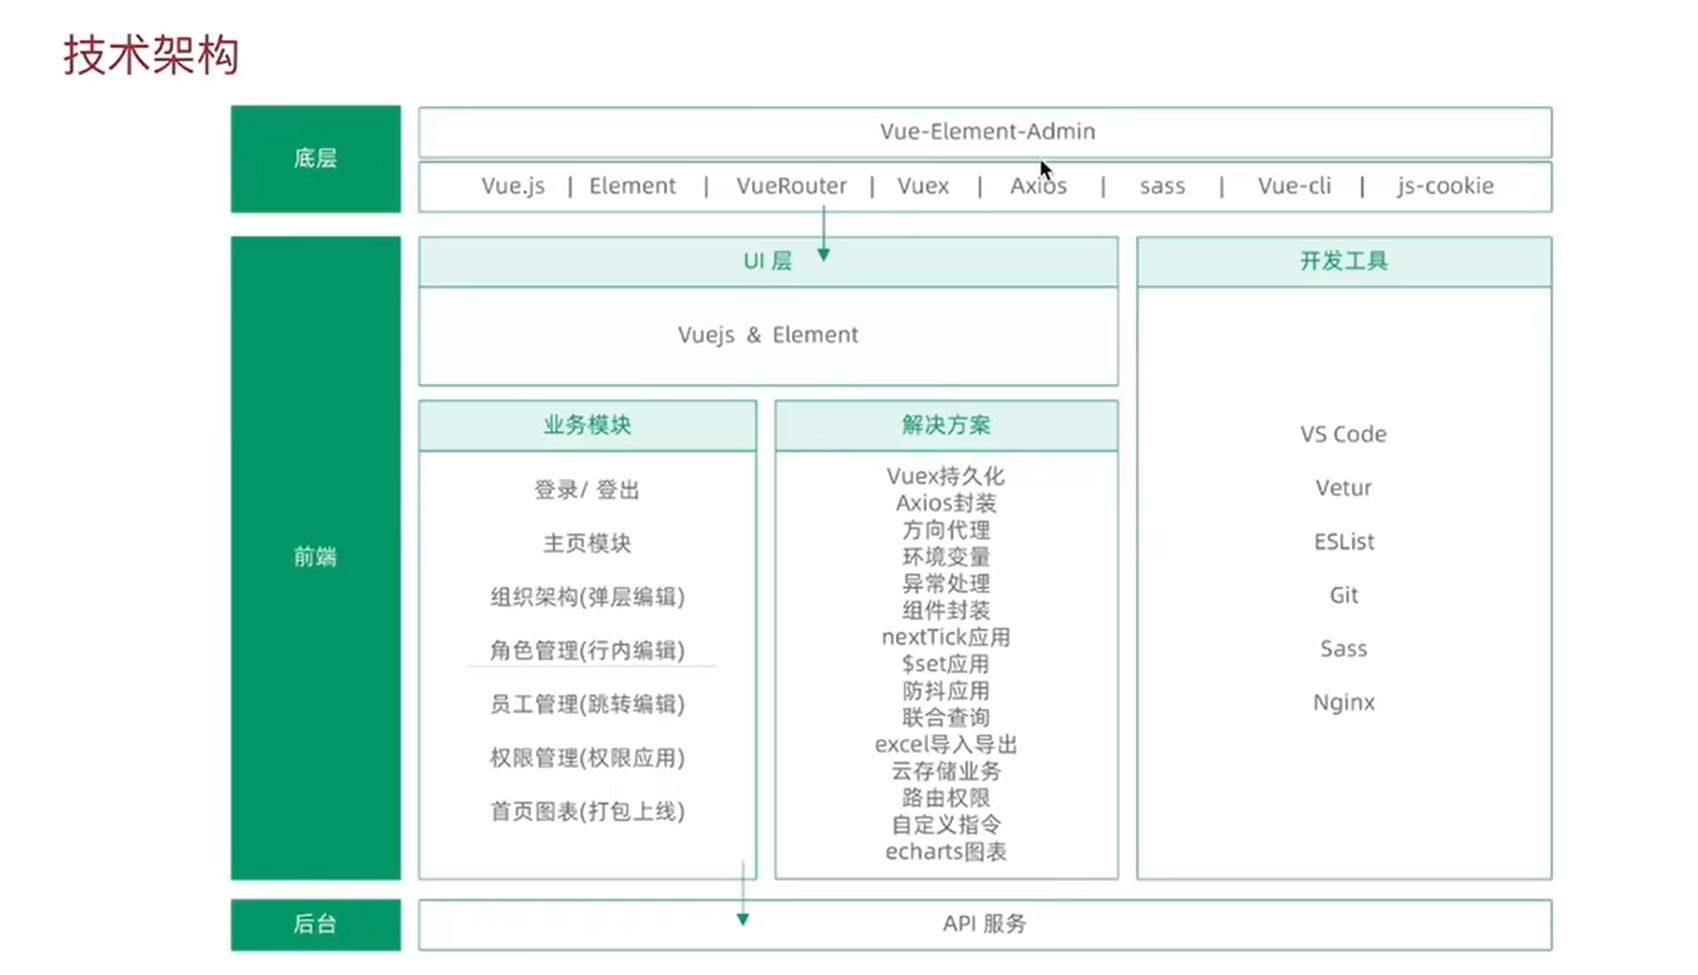
Task: Click the lowercase sass label in the top row
Action: click(x=1162, y=186)
